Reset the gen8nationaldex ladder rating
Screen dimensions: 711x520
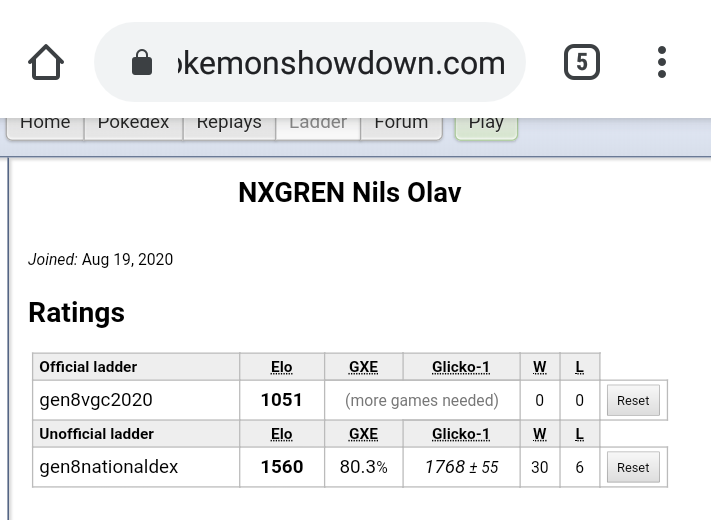click(x=633, y=467)
